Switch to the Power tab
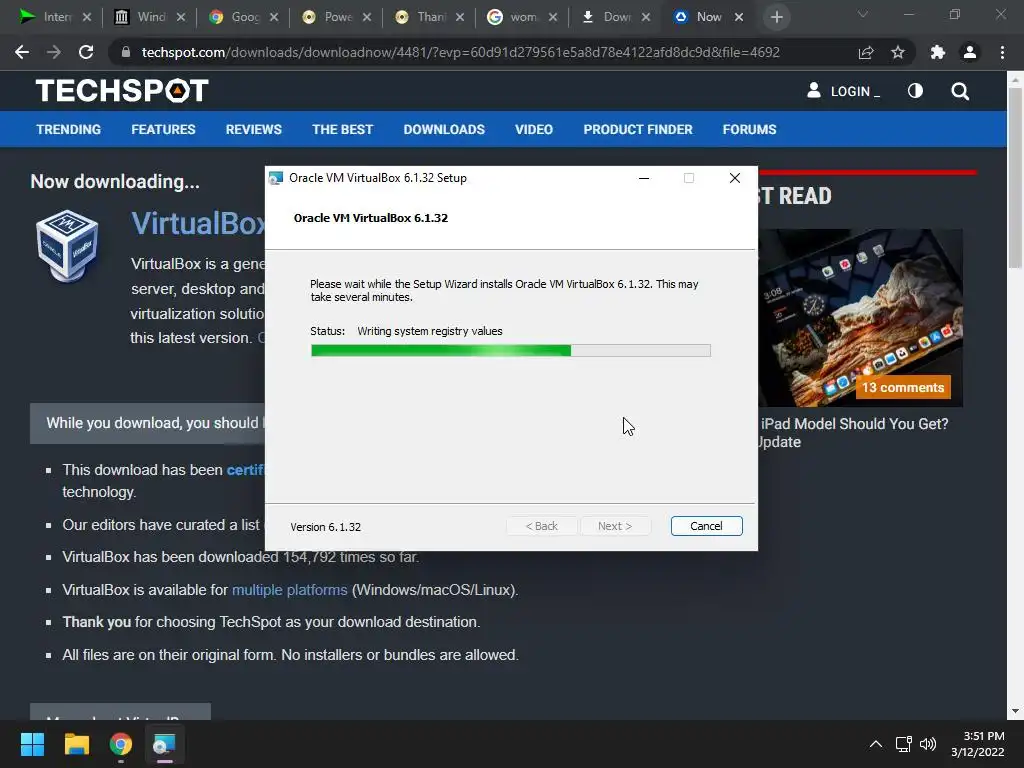The image size is (1024, 768). (336, 17)
